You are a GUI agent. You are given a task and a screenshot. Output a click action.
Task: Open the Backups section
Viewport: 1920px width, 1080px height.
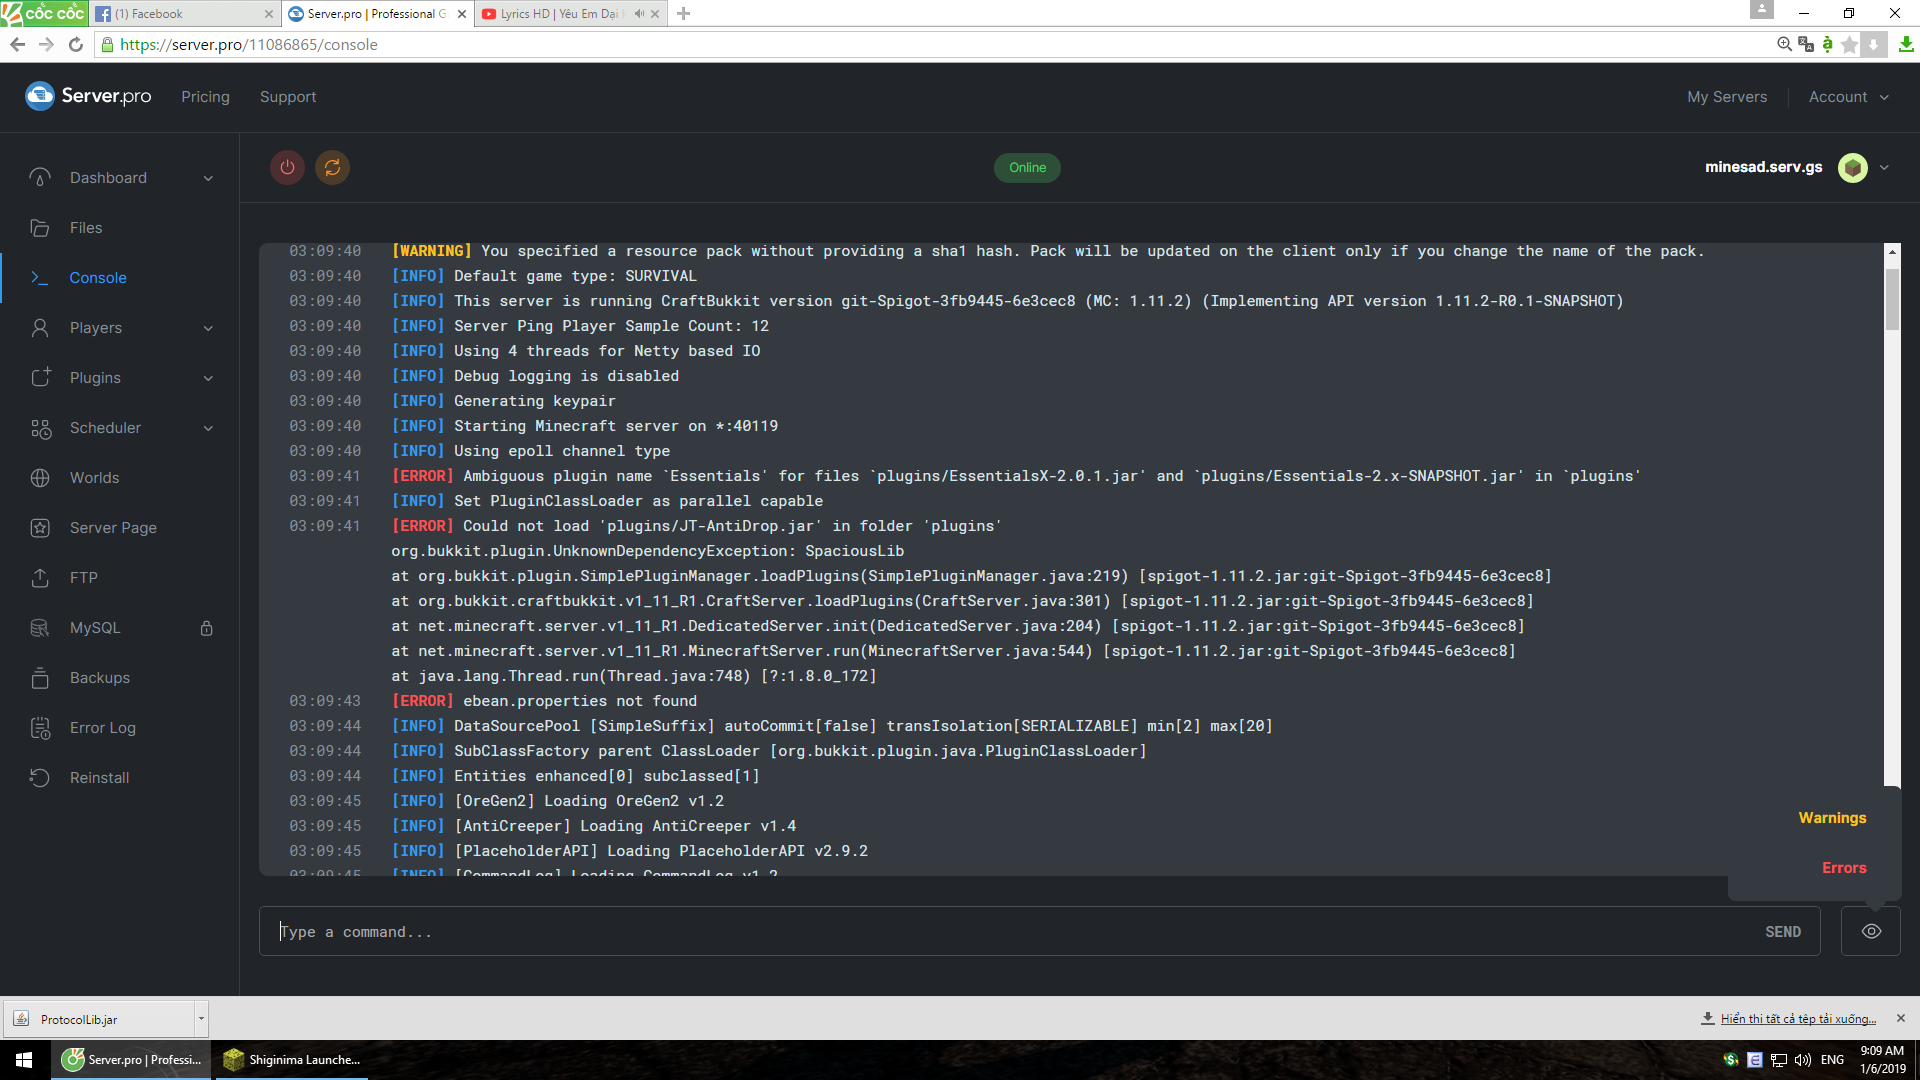click(99, 678)
